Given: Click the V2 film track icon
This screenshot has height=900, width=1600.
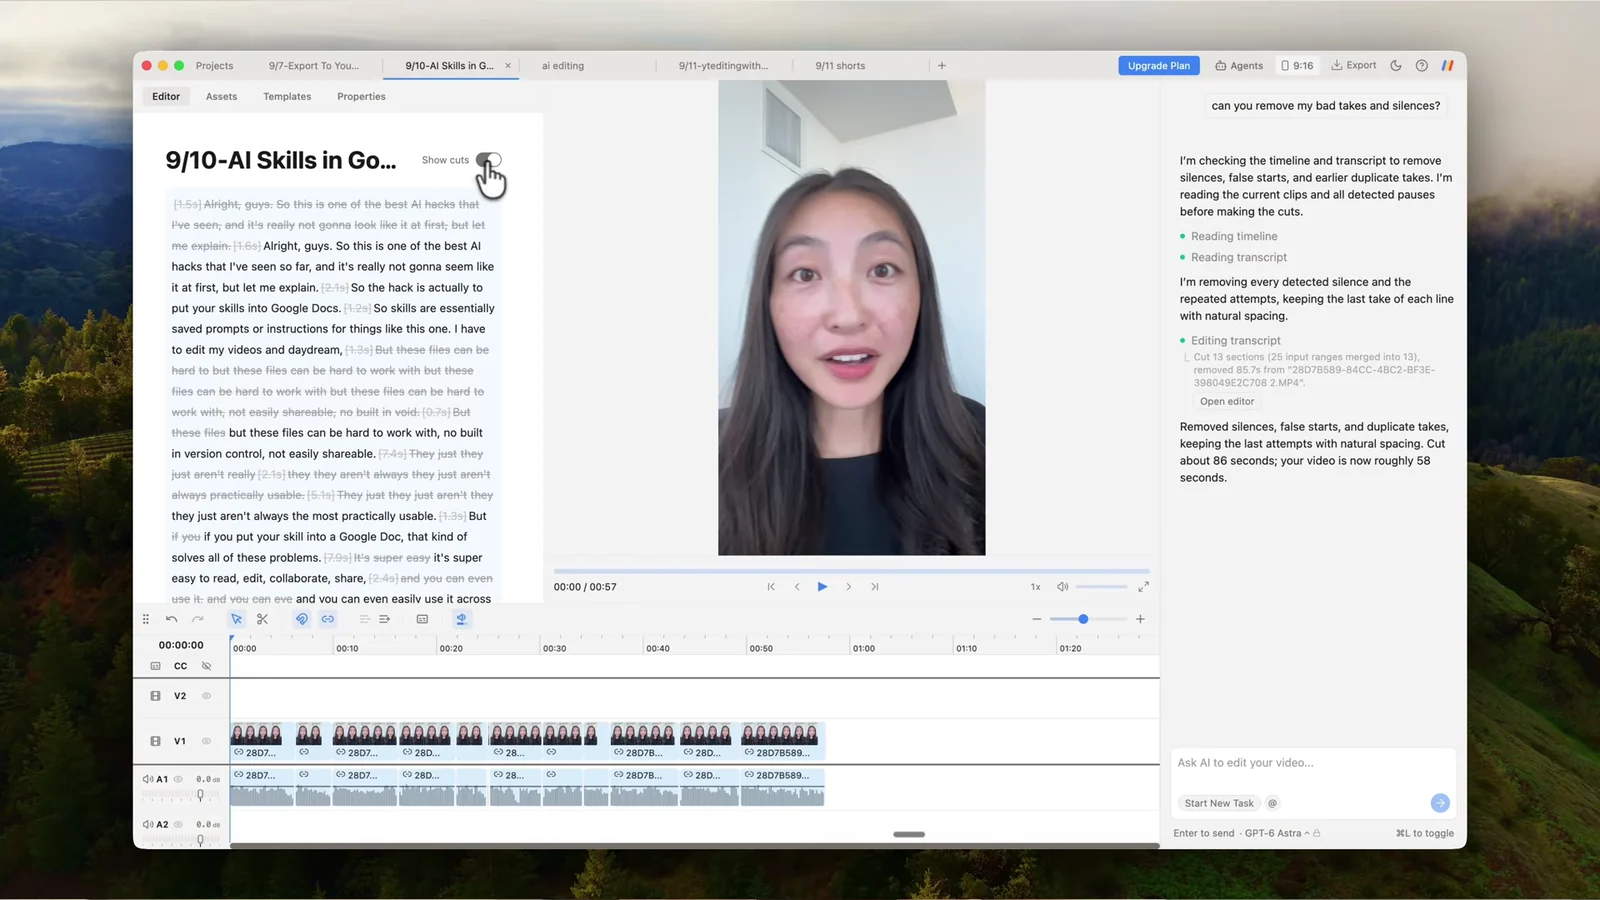Looking at the screenshot, I should pyautogui.click(x=156, y=696).
